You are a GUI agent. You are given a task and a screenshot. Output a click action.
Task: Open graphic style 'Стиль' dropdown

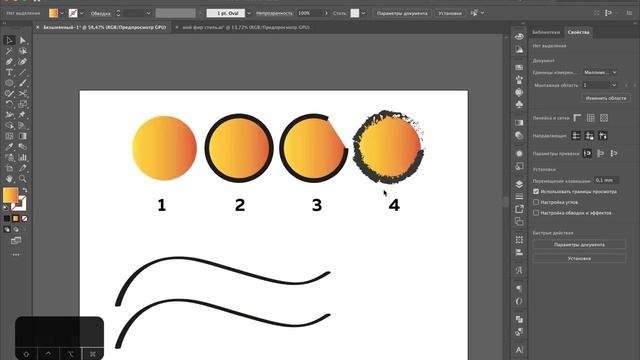coord(363,13)
